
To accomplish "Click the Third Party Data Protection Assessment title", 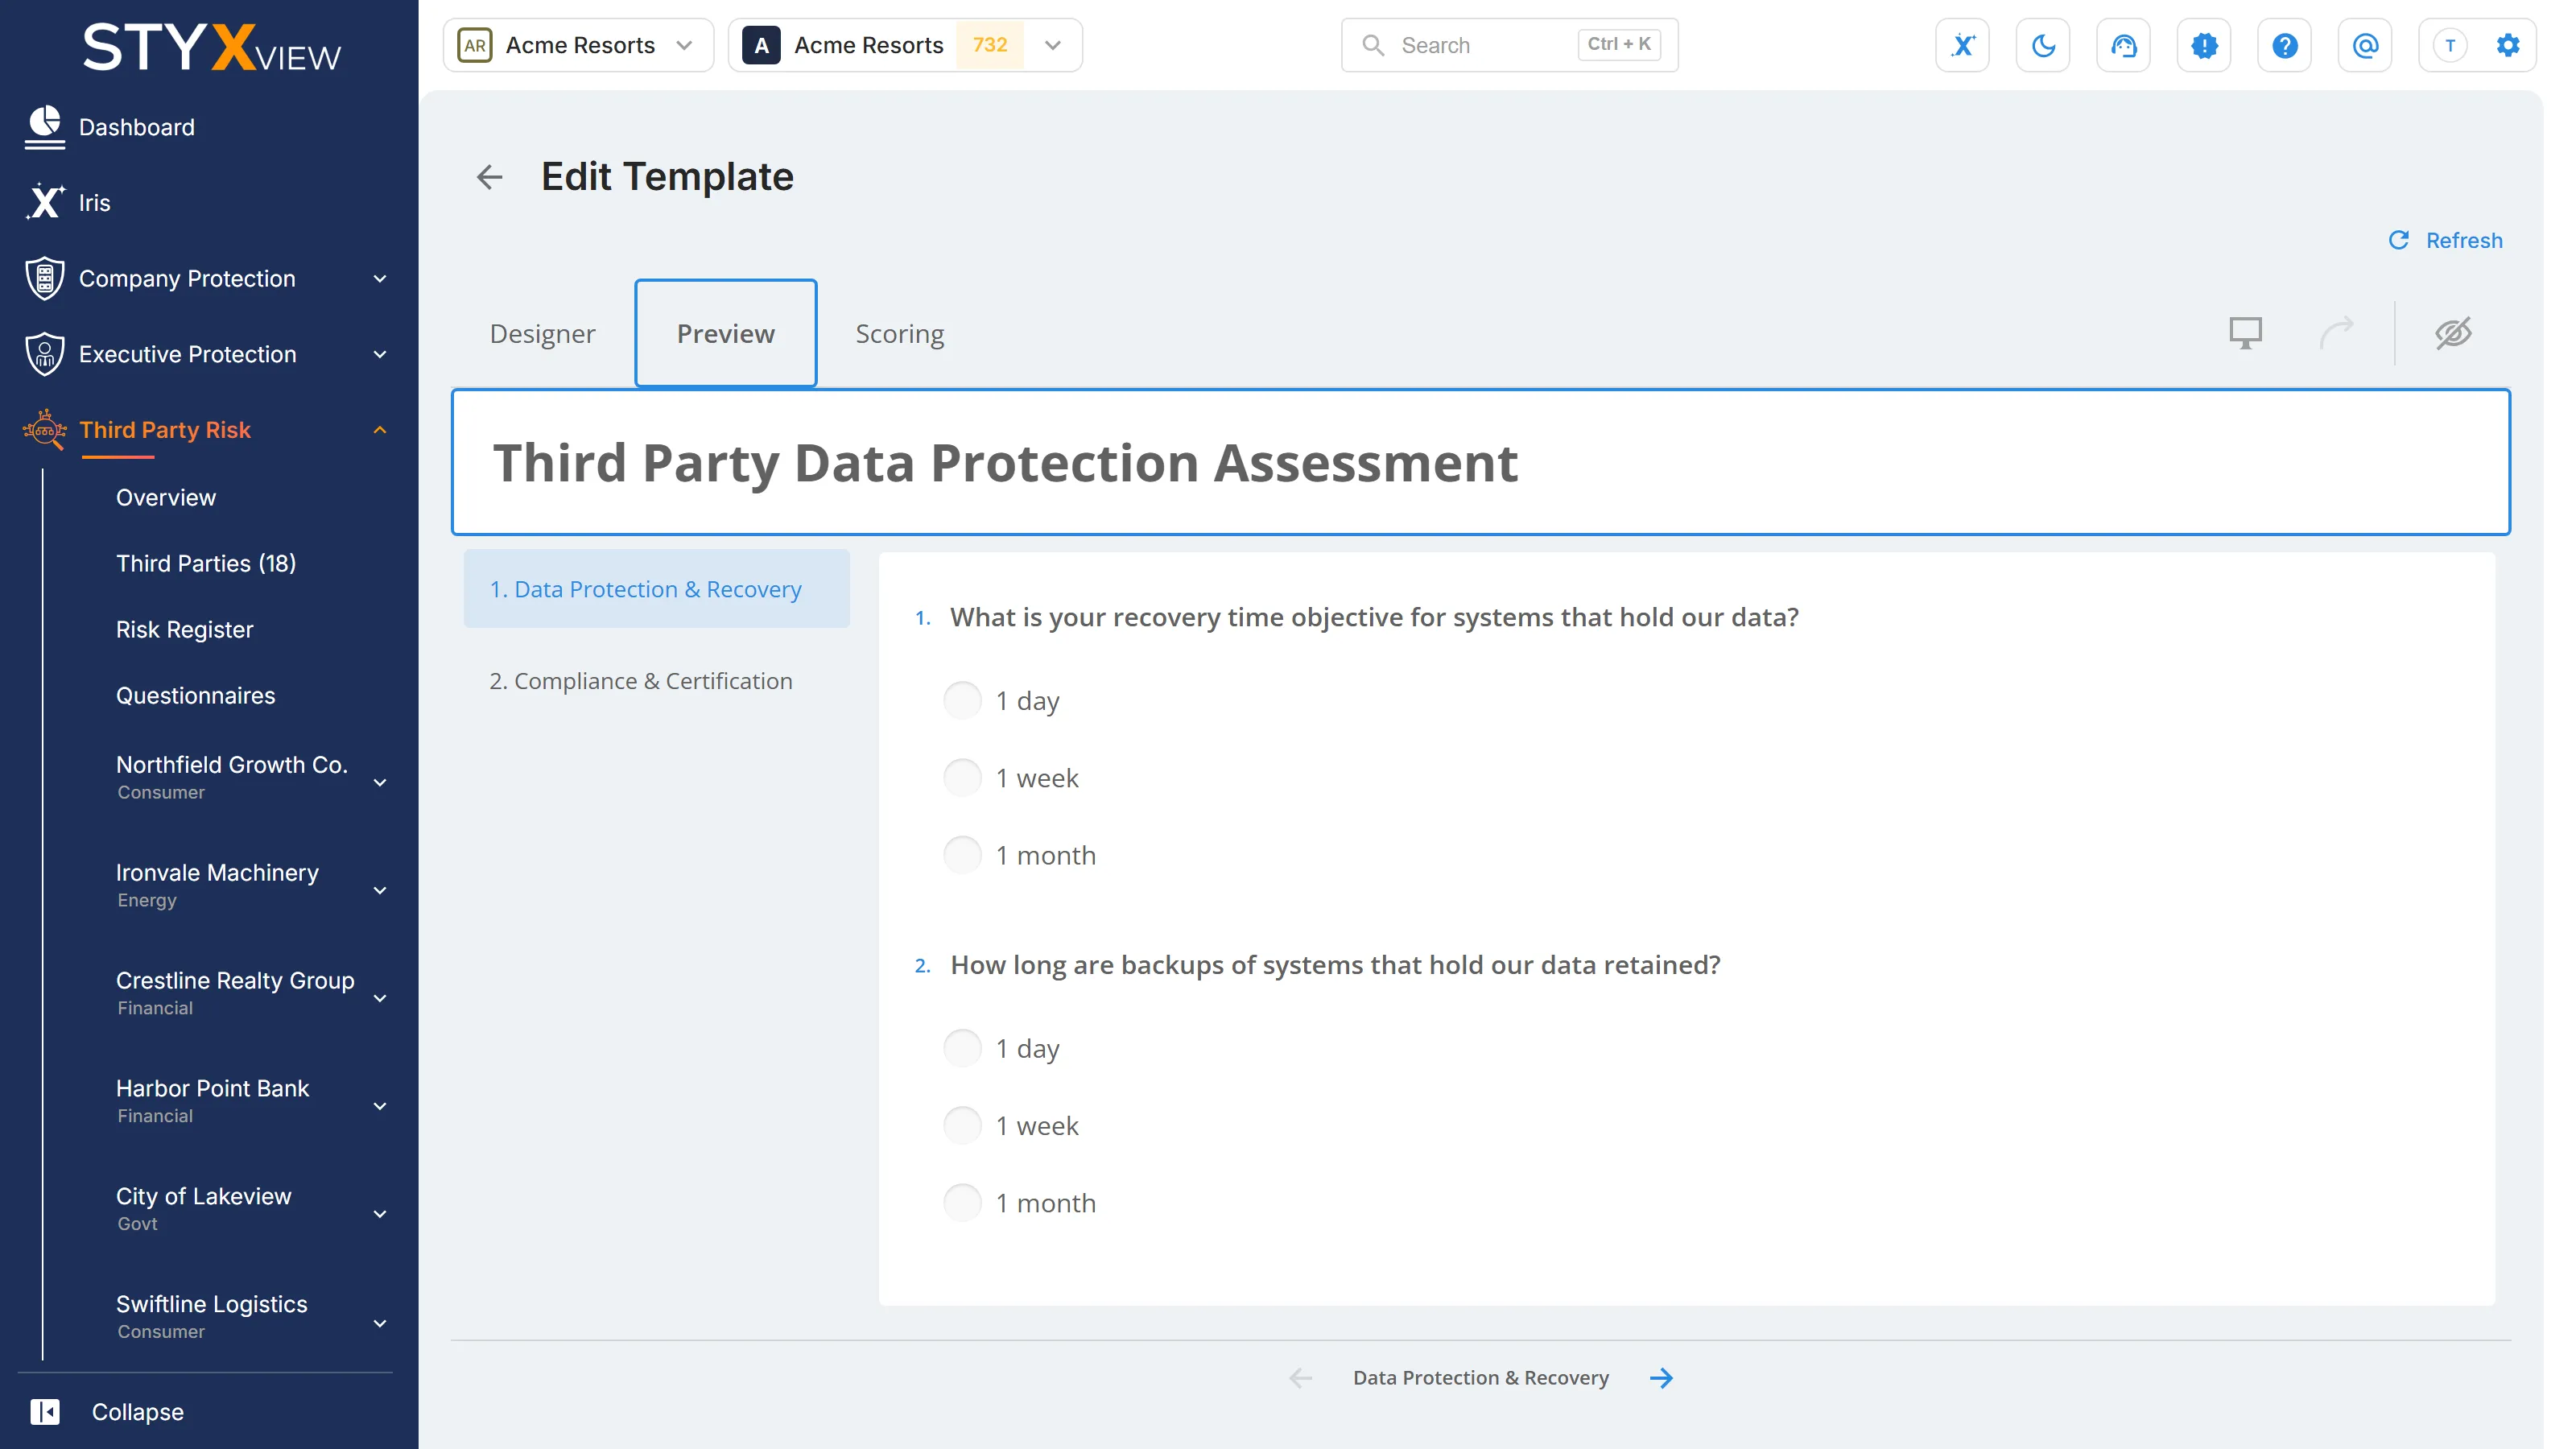I will pos(1005,463).
